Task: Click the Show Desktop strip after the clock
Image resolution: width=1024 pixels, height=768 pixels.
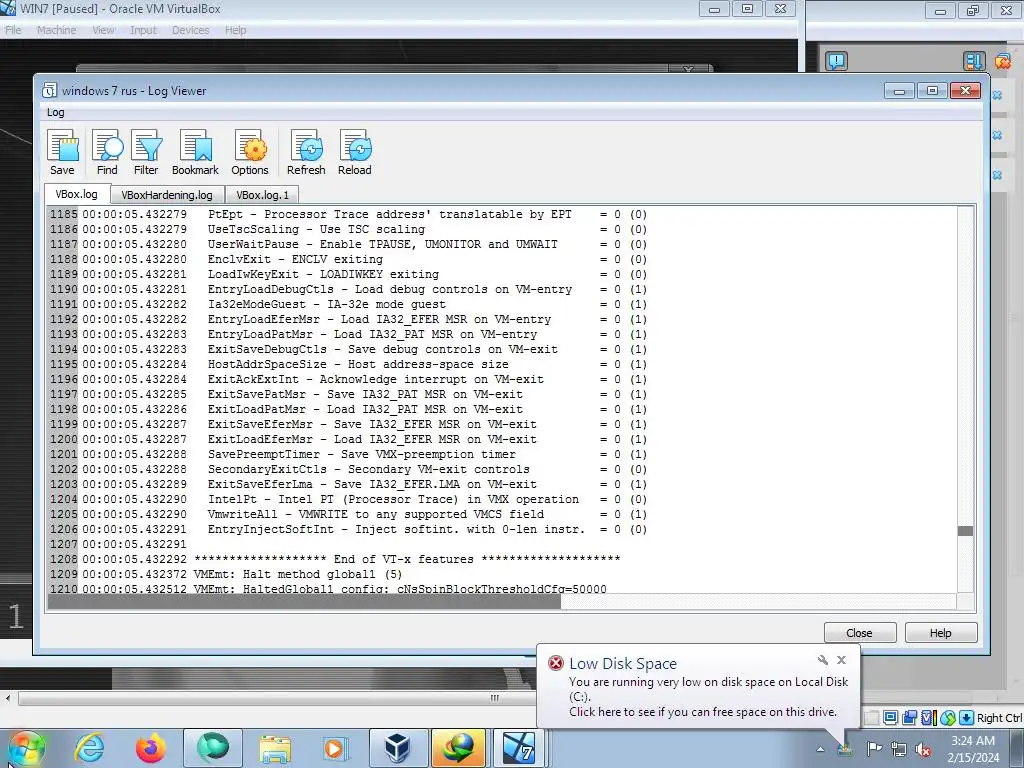Action: (x=1017, y=748)
